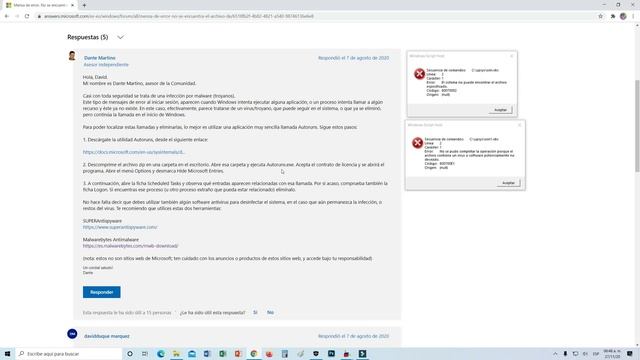The width and height of the screenshot is (640, 360).
Task: Open the Chrome extensions puzzle icon
Action: coord(613,16)
